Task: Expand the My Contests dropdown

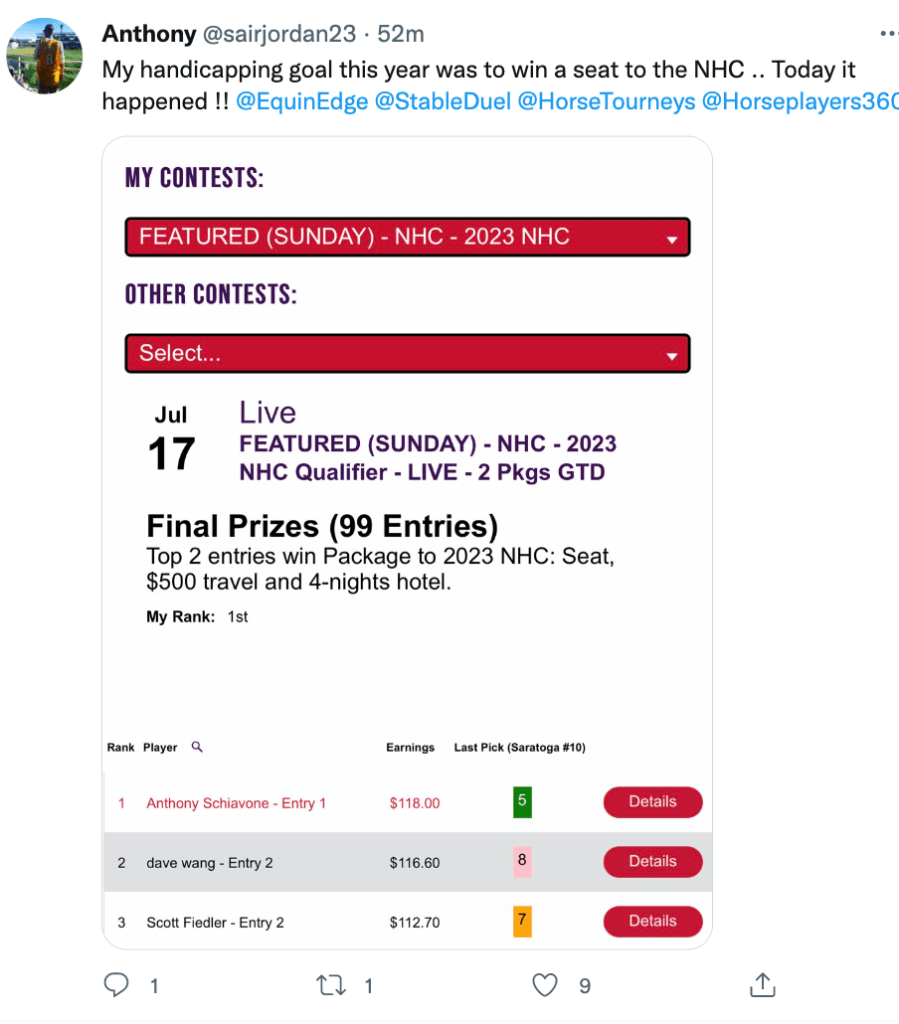Action: [x=407, y=237]
